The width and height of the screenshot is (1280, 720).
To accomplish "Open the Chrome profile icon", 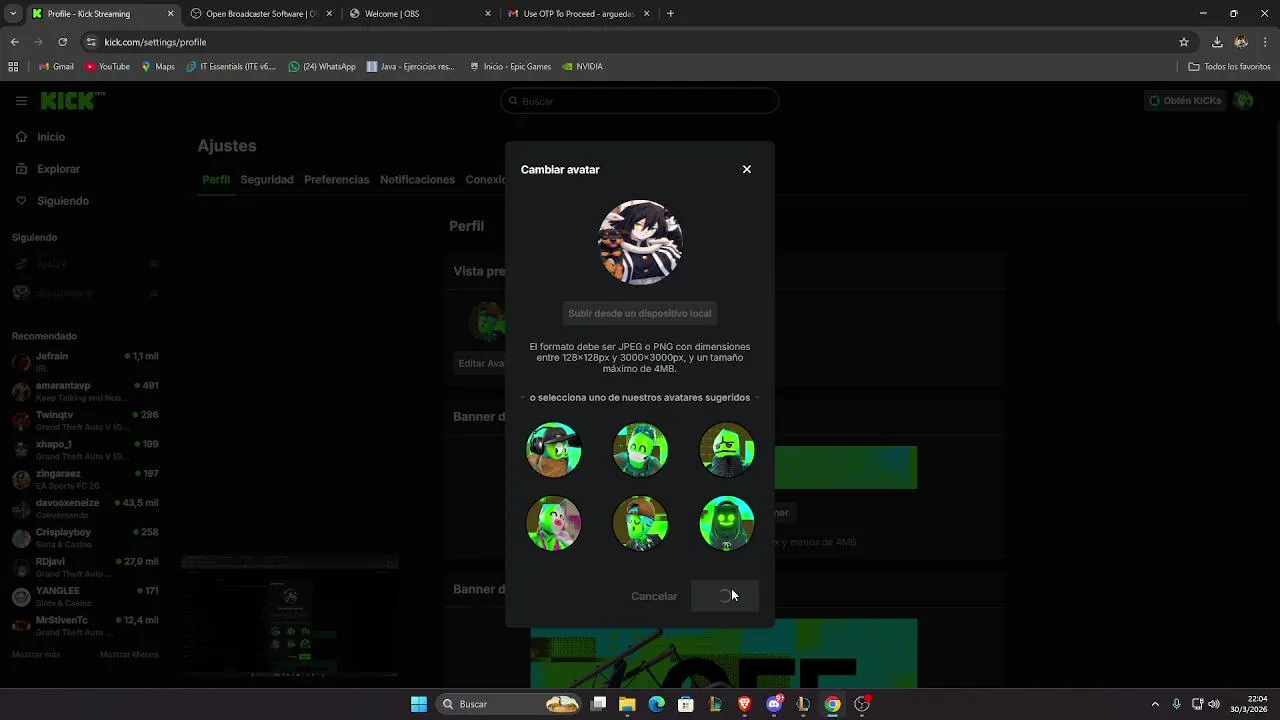I will pyautogui.click(x=1241, y=42).
